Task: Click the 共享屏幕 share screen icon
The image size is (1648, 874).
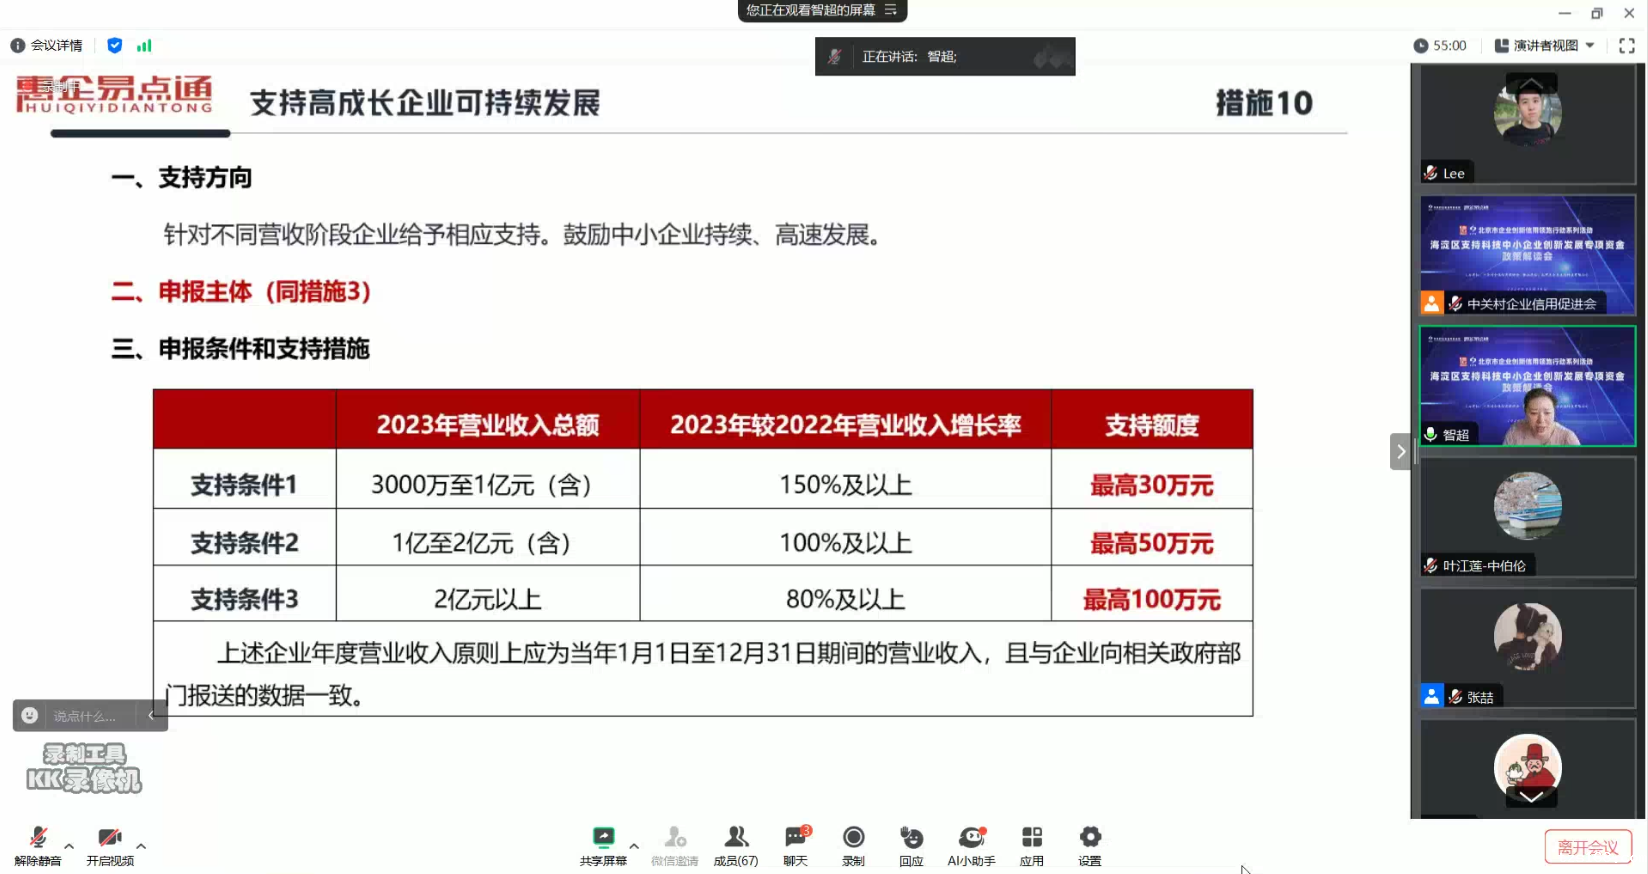Action: tap(603, 844)
